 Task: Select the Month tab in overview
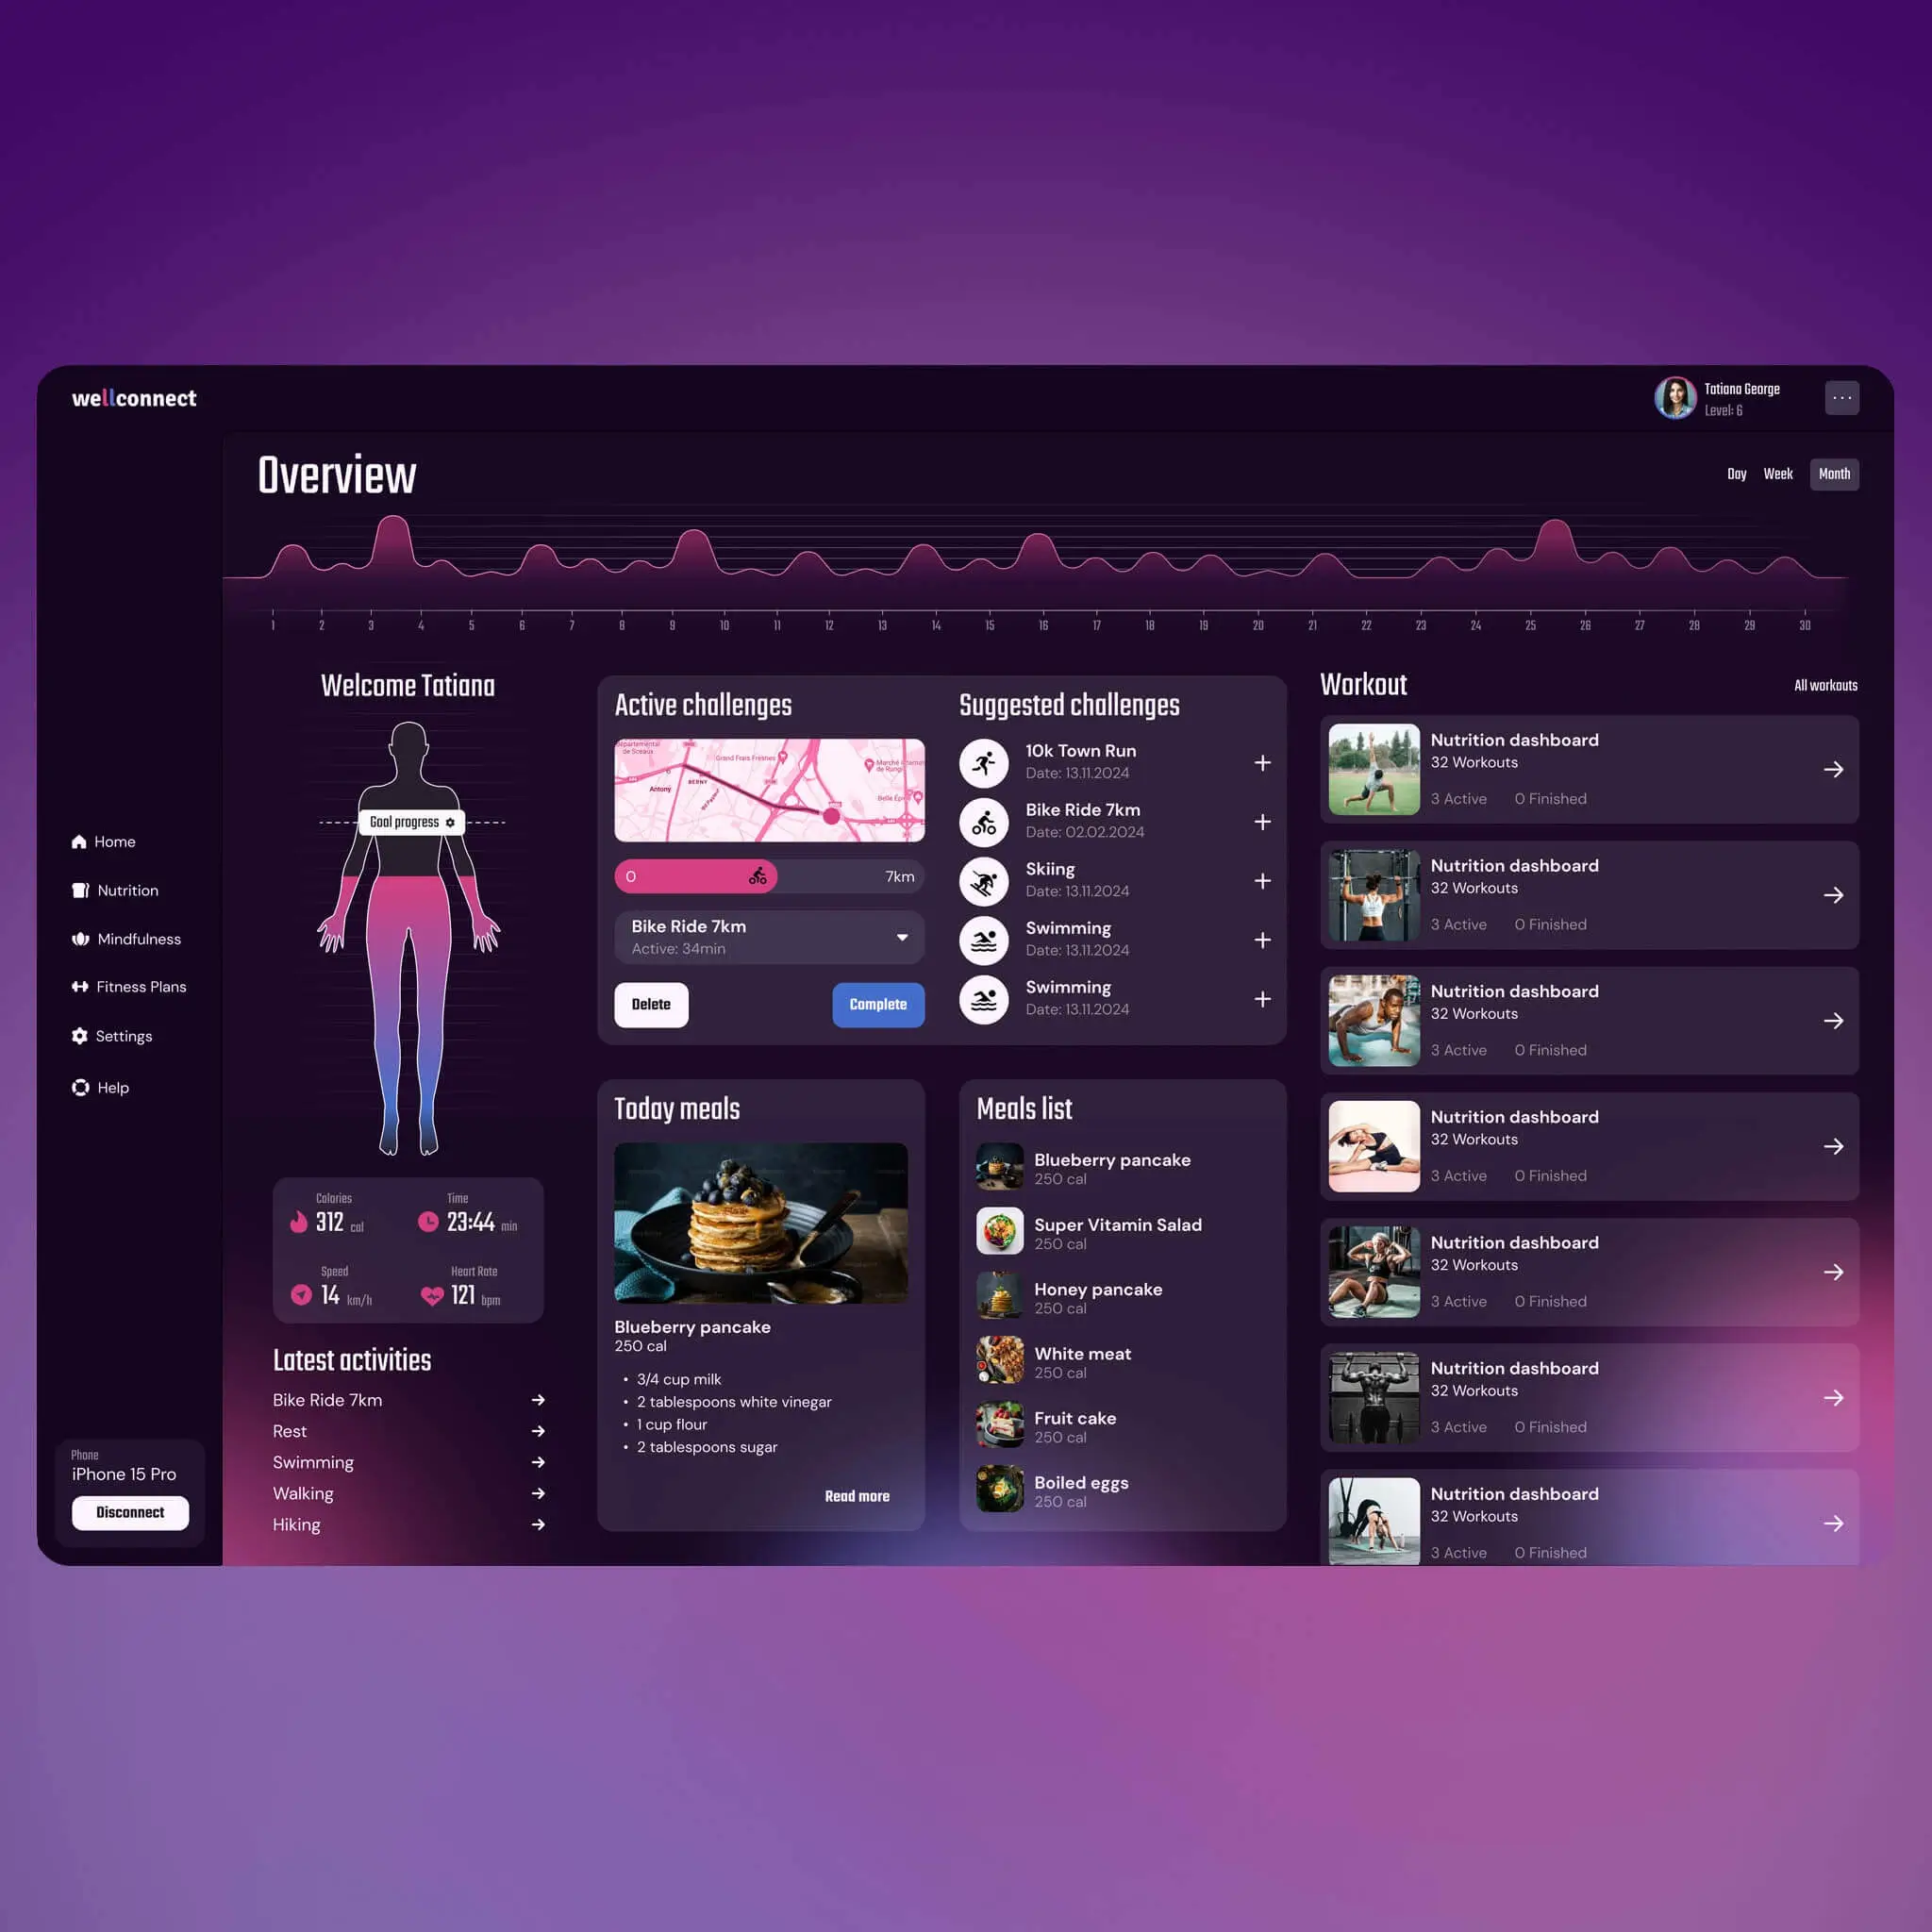point(1835,473)
